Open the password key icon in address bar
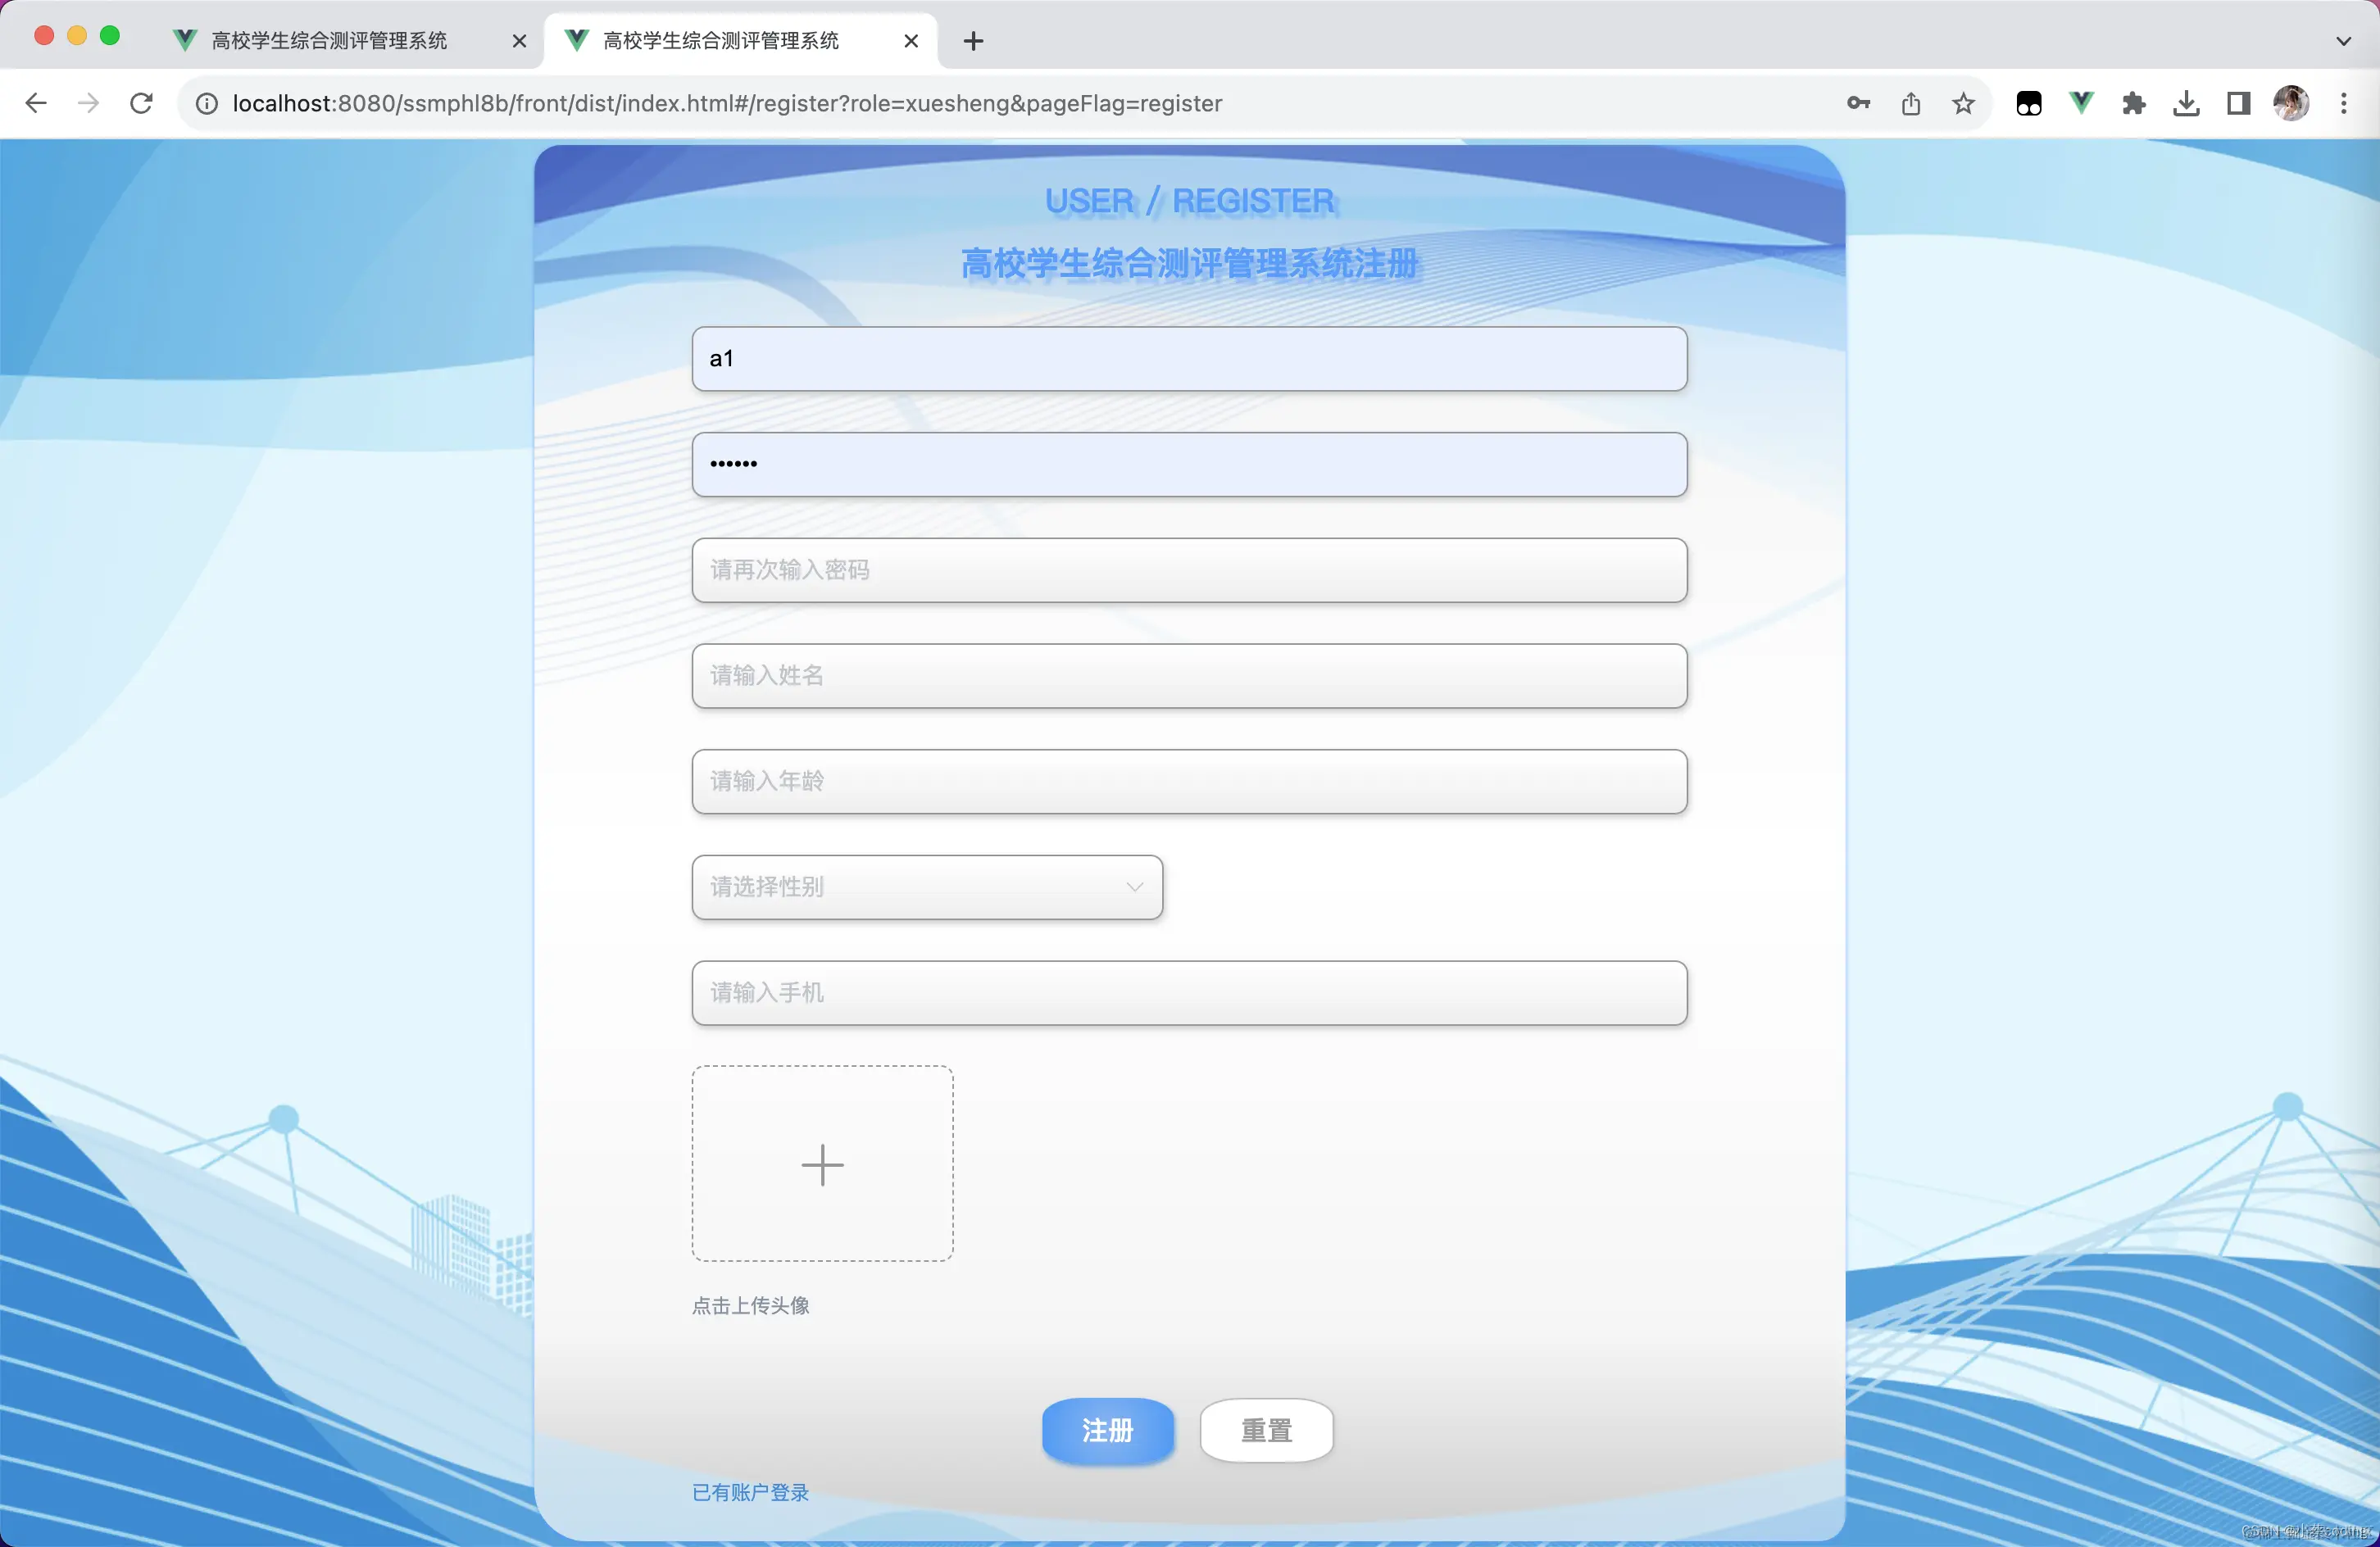This screenshot has width=2380, height=1547. point(1858,103)
